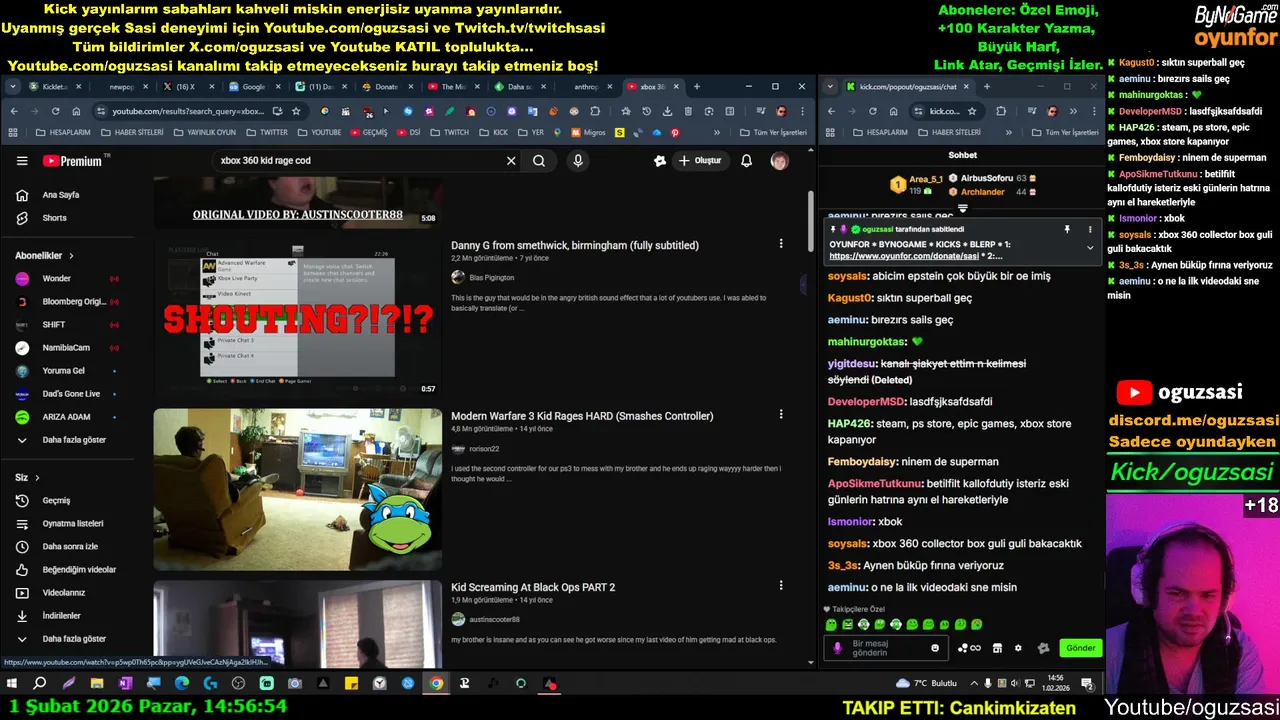1280x720 pixels.
Task: Open Windows taskbar search magnifier
Action: [x=40, y=684]
